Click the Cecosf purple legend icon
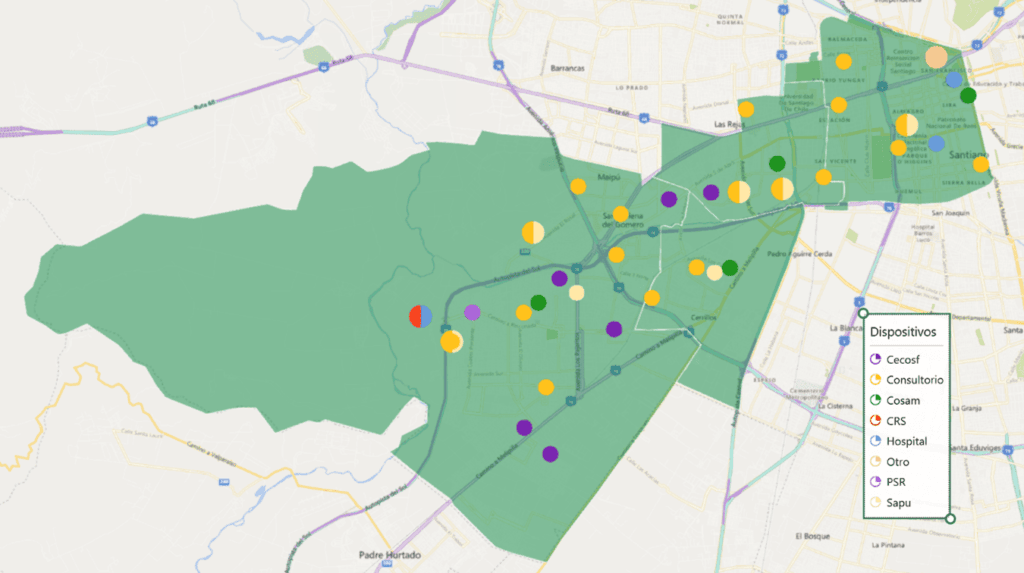1024x573 pixels. pyautogui.click(x=875, y=359)
